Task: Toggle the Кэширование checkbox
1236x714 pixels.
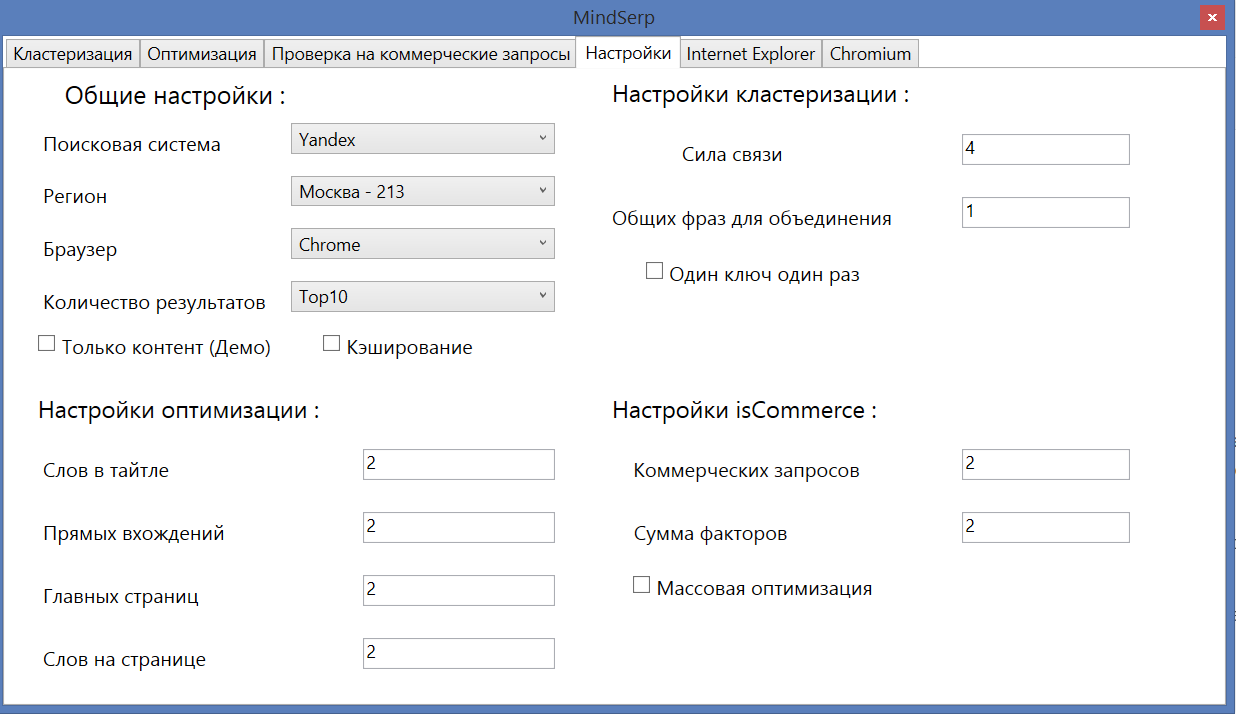Action: 332,344
